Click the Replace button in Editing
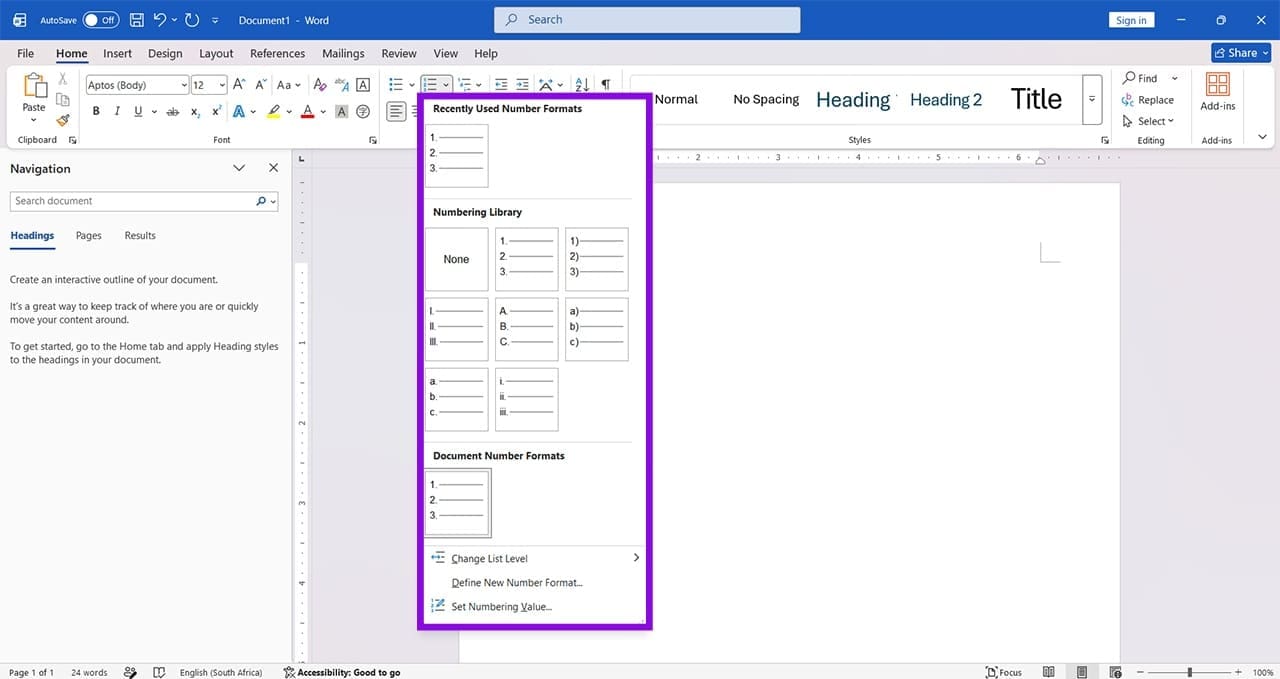 pos(1148,100)
